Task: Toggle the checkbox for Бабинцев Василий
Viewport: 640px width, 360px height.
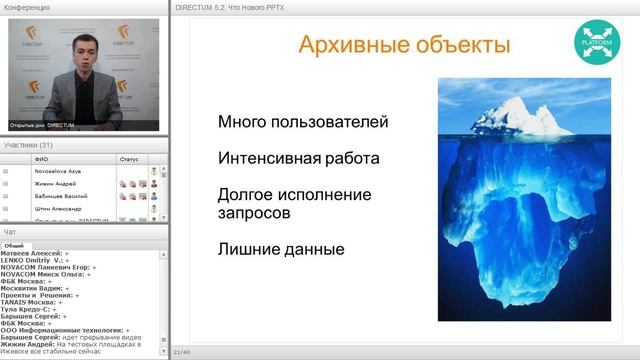Action: [5, 196]
